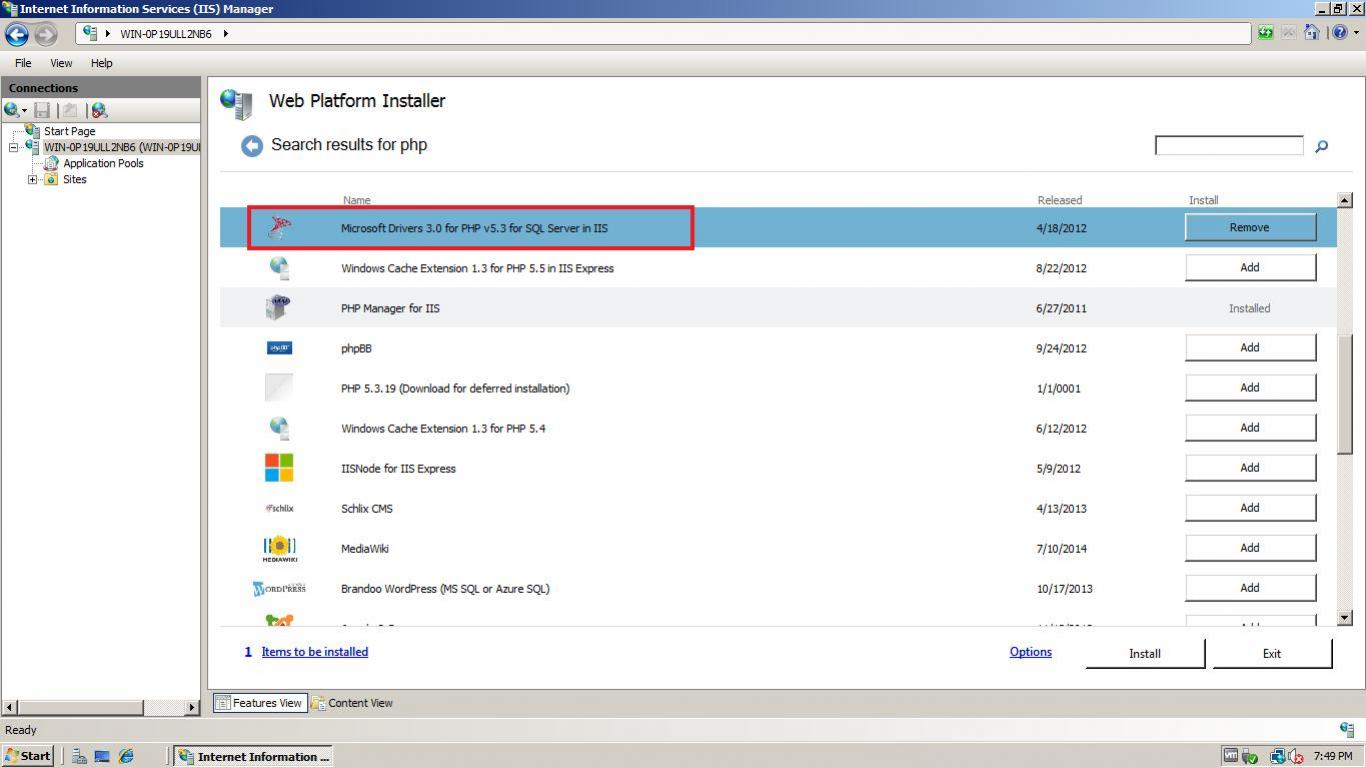Add Brandoo WordPress to the install list
This screenshot has width=1366, height=768.
tap(1250, 587)
